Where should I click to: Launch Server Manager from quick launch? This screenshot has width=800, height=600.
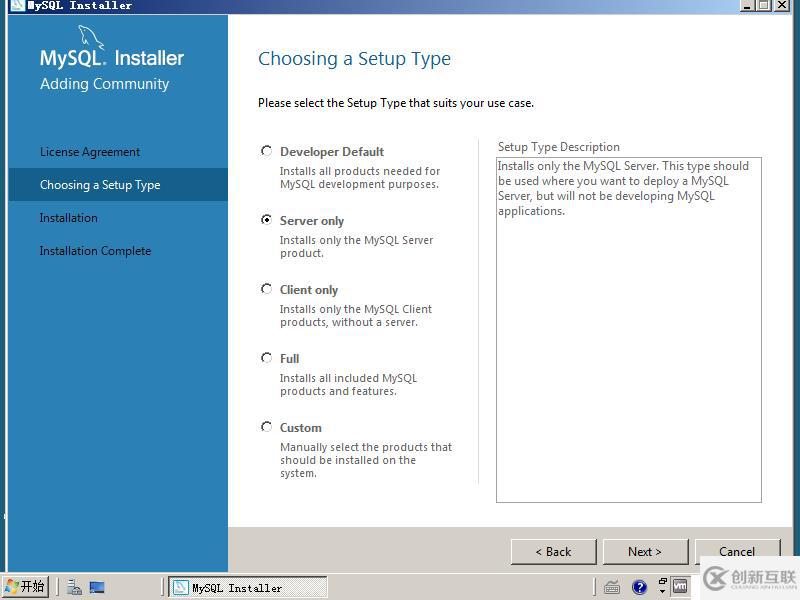pyautogui.click(x=74, y=587)
